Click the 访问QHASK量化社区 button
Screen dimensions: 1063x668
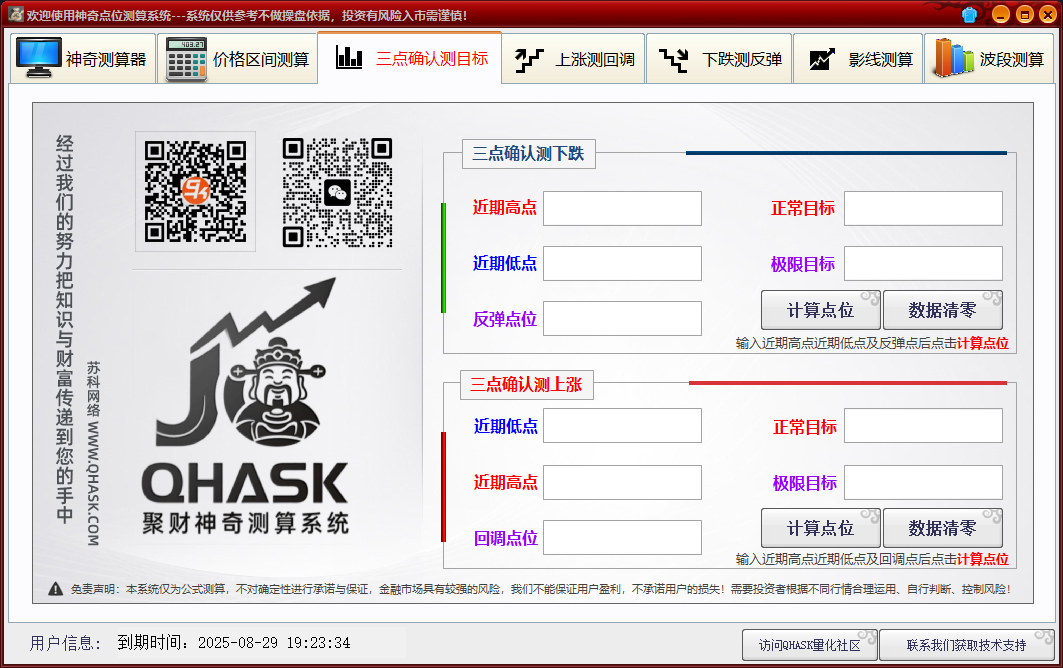[x=809, y=645]
